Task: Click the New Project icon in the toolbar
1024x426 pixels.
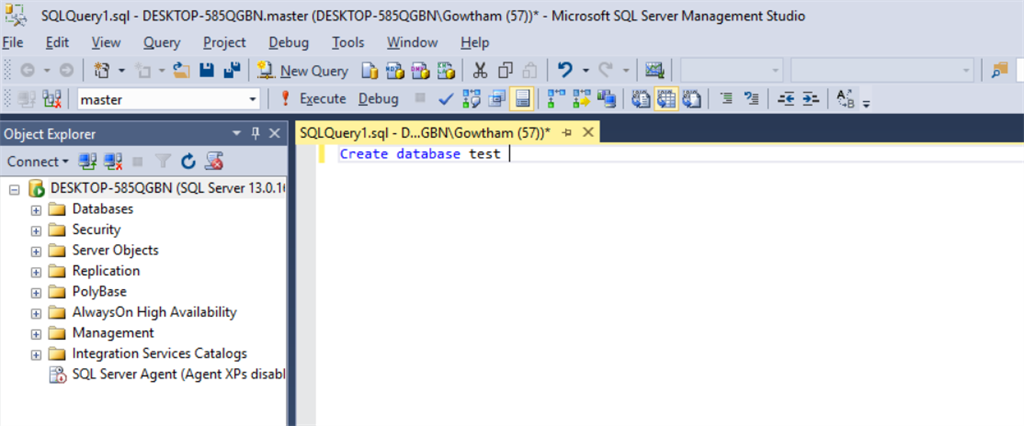Action: [102, 70]
